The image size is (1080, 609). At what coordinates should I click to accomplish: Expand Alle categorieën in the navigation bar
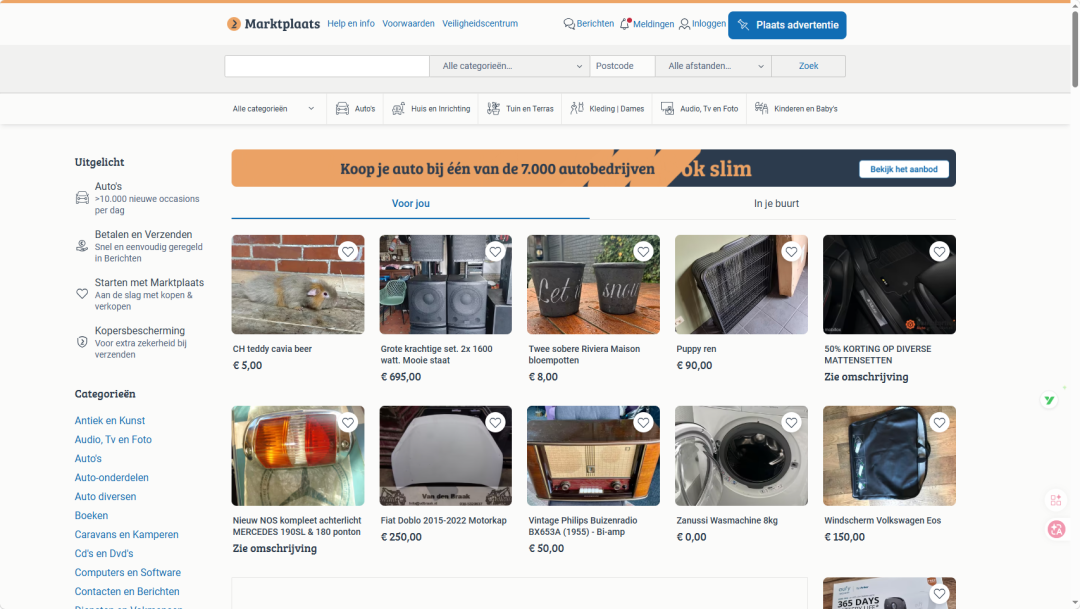click(274, 109)
